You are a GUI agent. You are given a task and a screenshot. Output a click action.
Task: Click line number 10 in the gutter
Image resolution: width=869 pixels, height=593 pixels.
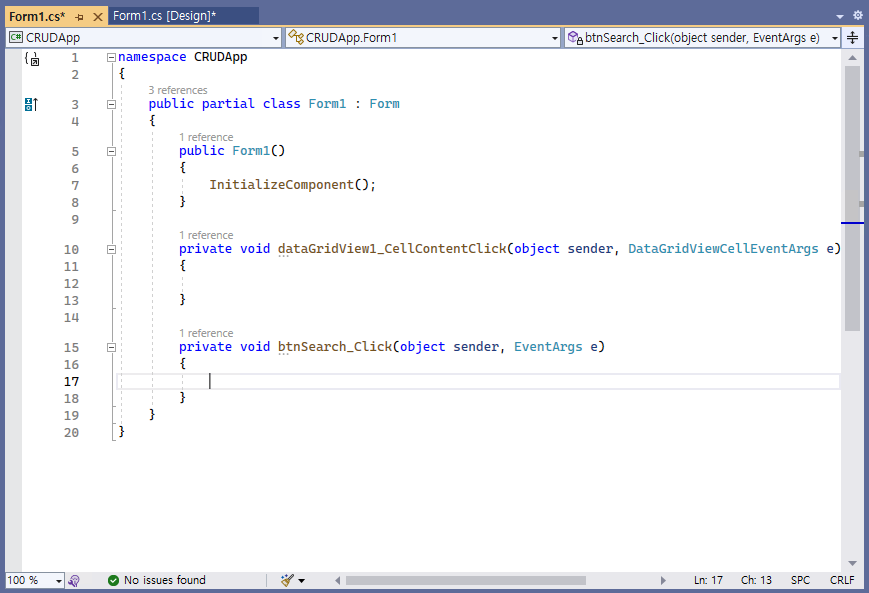[71, 250]
